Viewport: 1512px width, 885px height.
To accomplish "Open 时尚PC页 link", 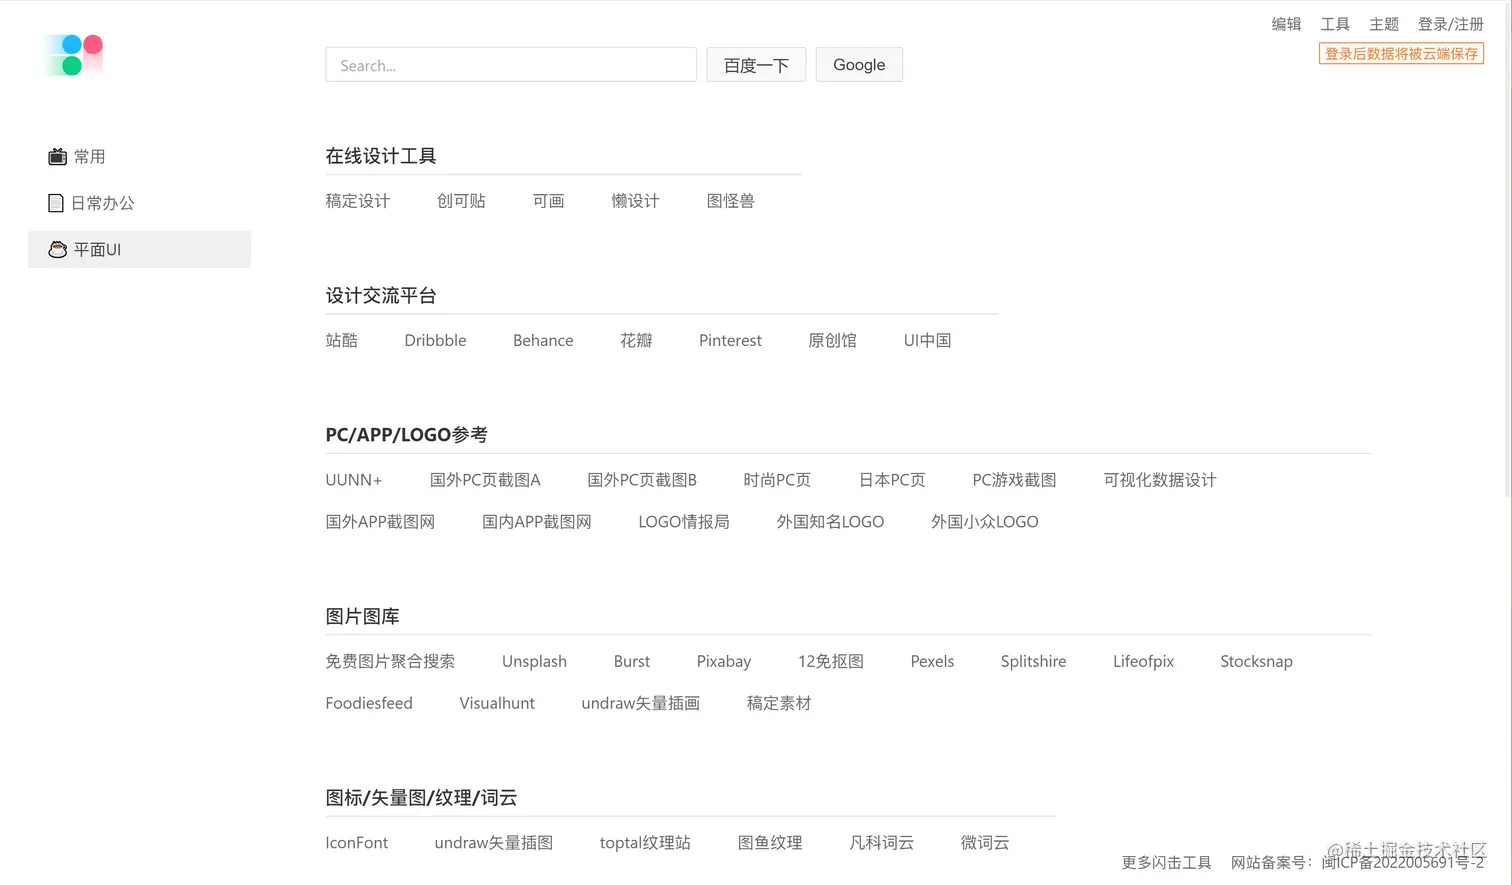I will [x=777, y=480].
